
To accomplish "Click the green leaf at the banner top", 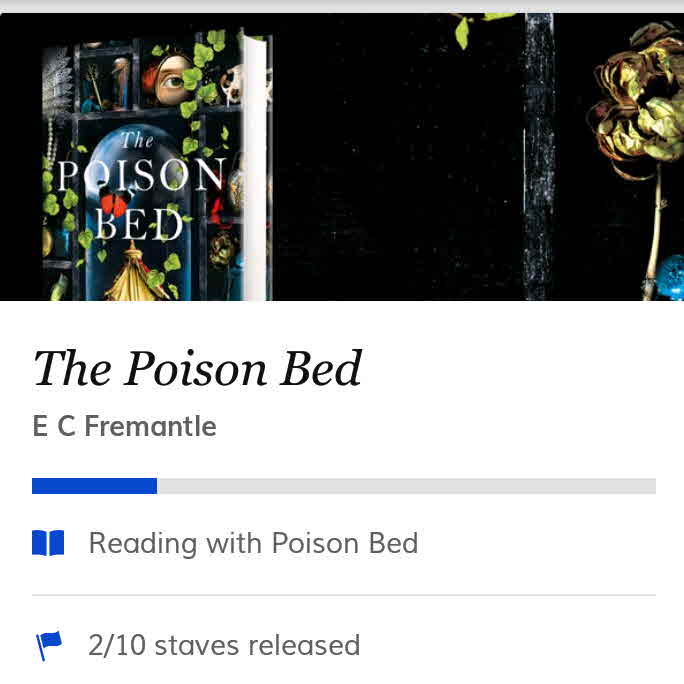I will pos(463,30).
